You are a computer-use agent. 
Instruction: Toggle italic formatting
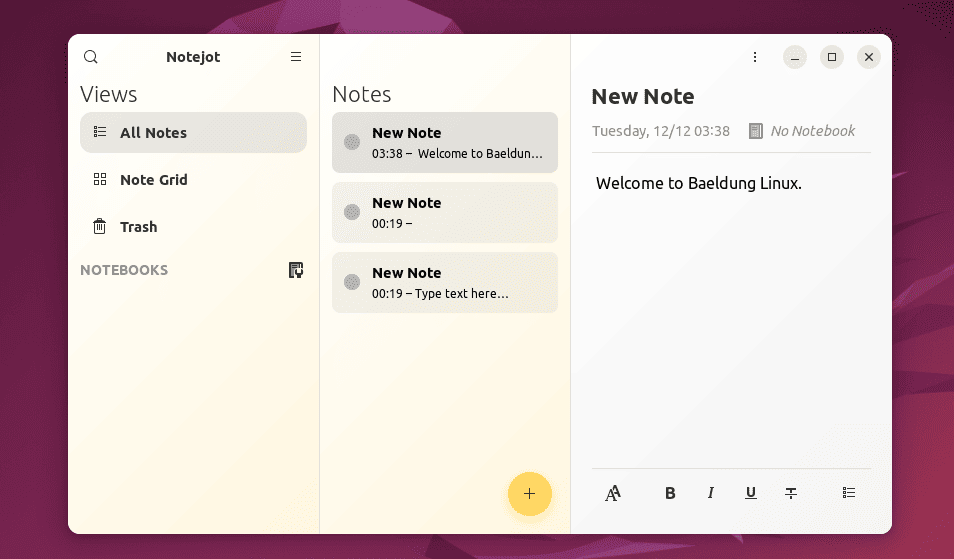click(710, 493)
